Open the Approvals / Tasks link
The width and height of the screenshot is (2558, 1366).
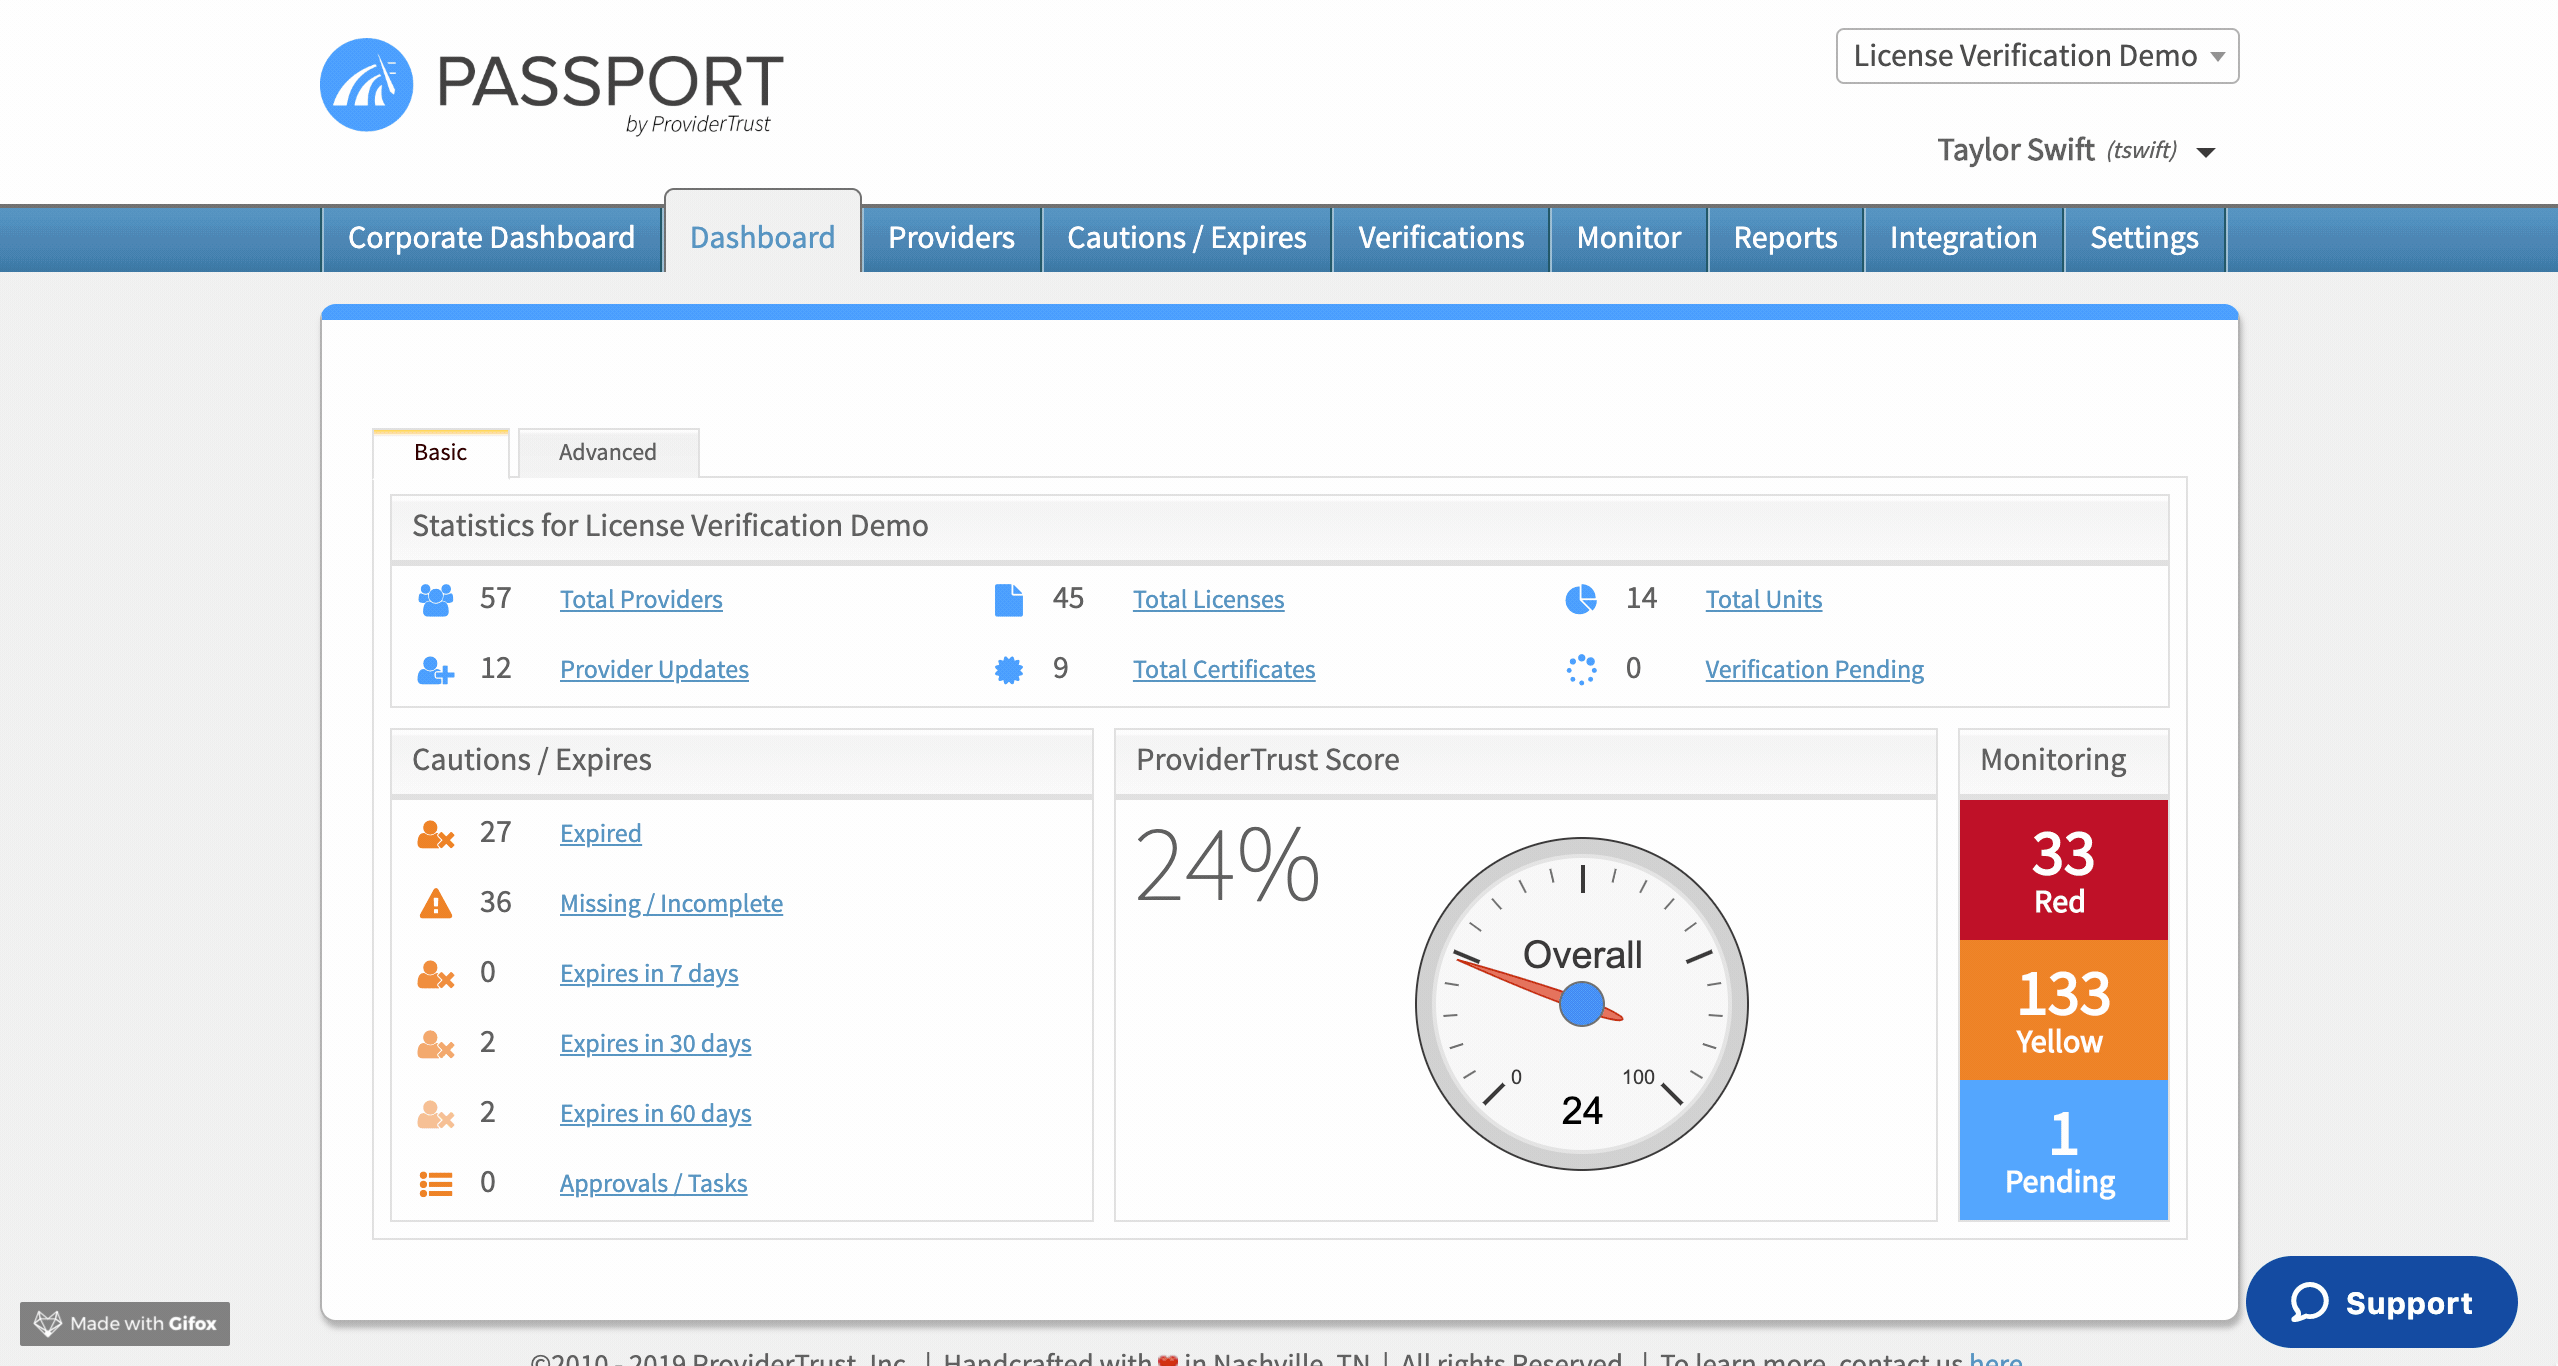[653, 1184]
